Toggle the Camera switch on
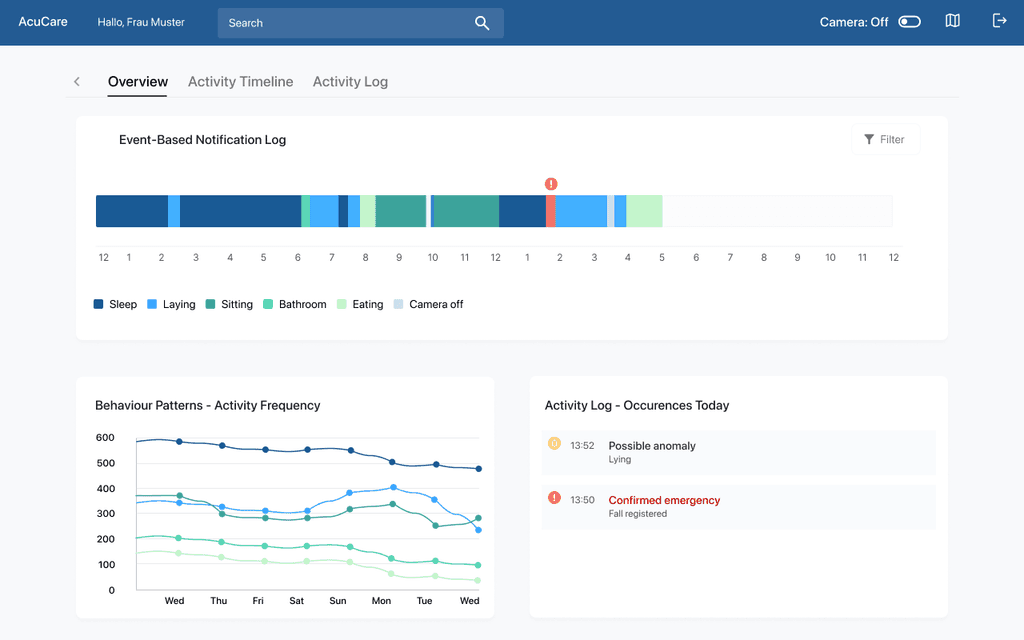The width and height of the screenshot is (1024, 640). 909,22
